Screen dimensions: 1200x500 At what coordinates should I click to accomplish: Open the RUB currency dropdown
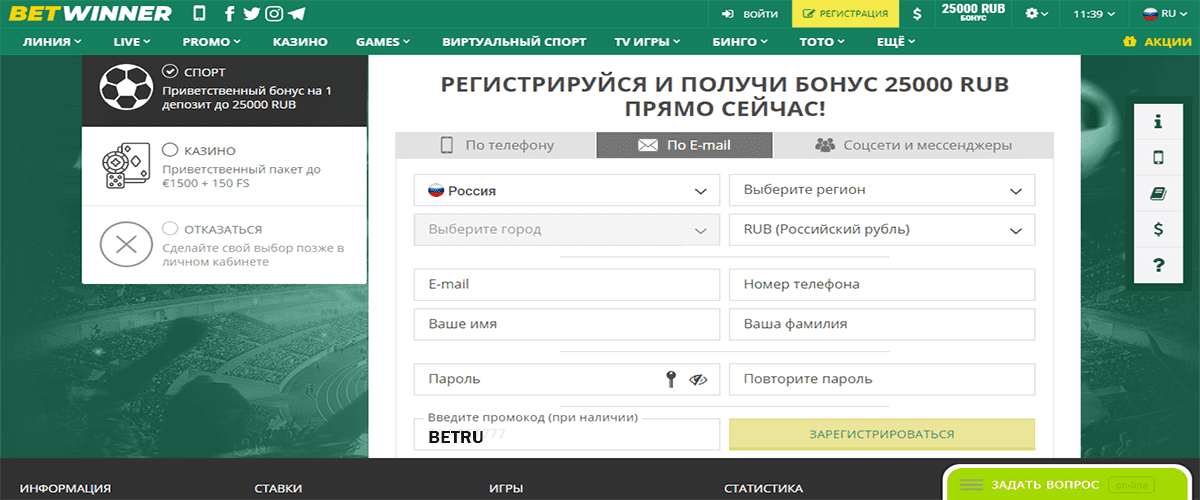[x=882, y=229]
